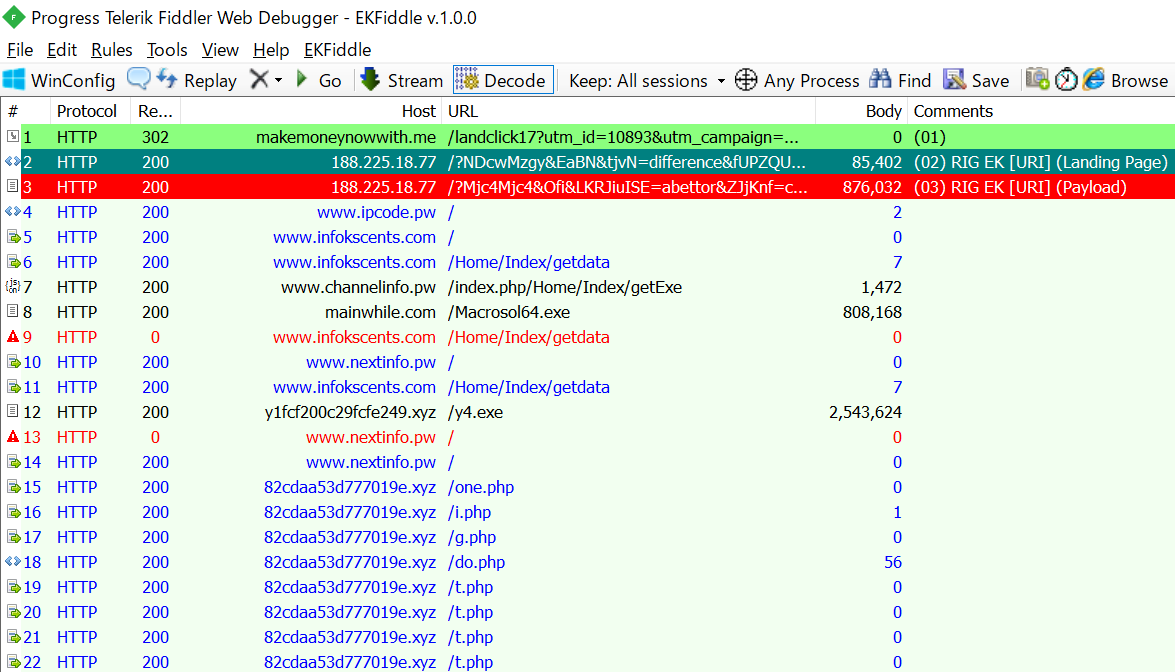Click session 11 row icon
Viewport: 1175px width, 672px height.
[x=13, y=387]
